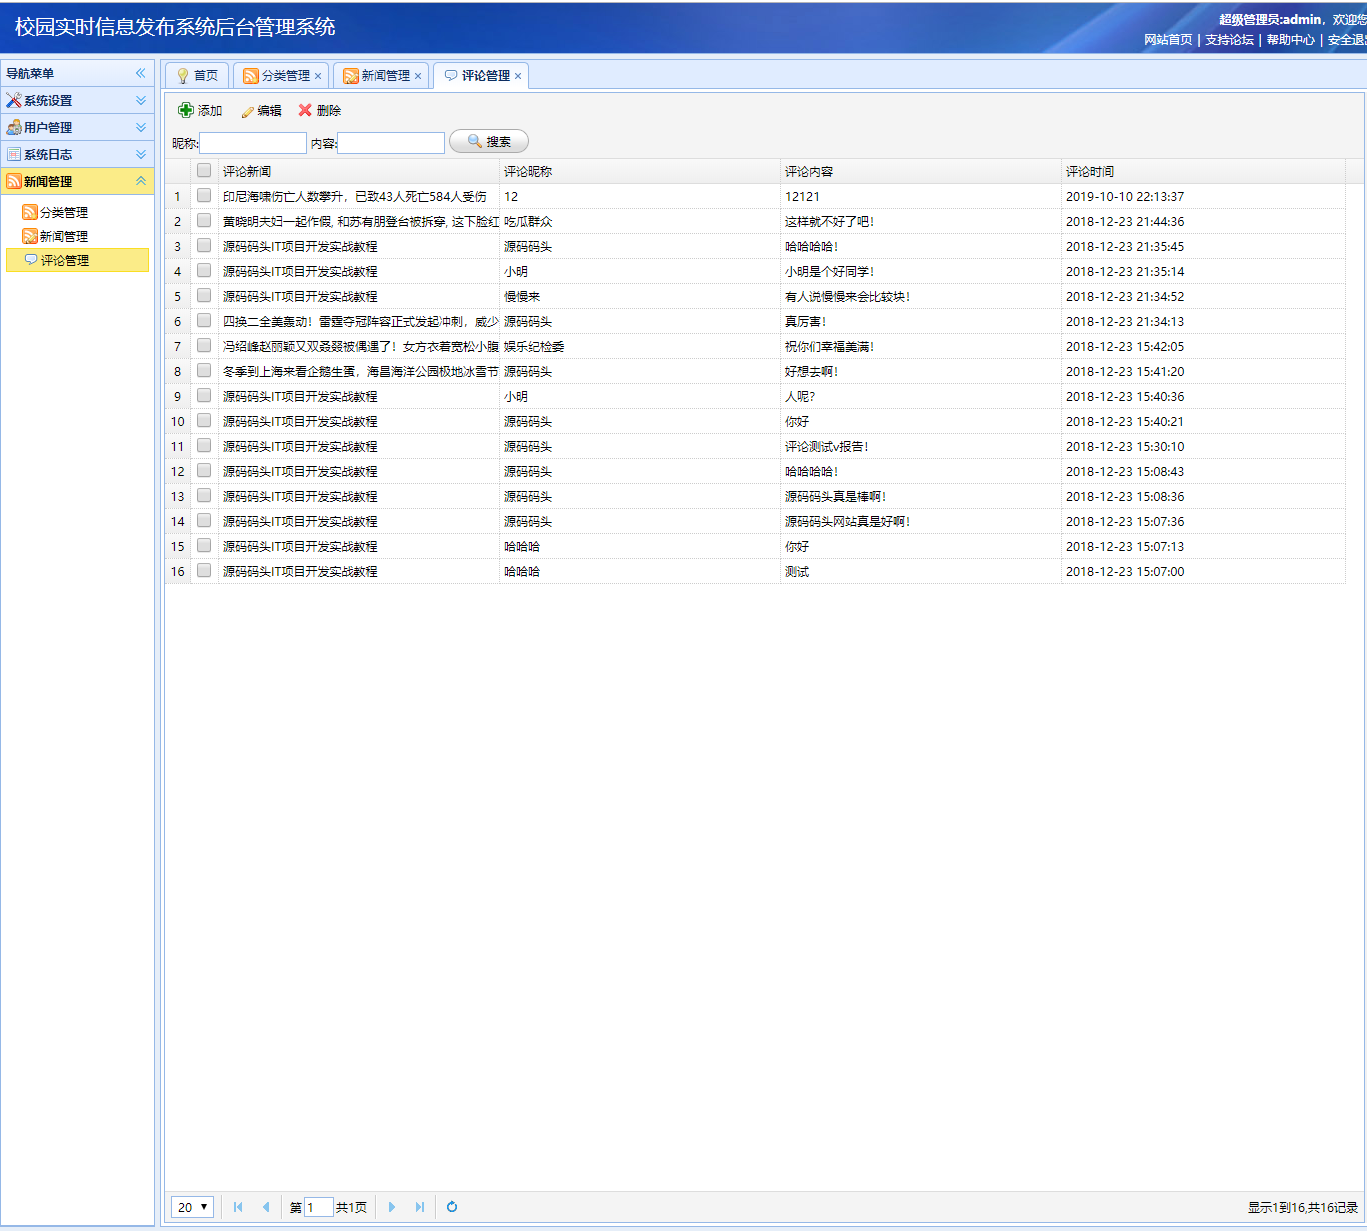Go to the first page with the pager icon
This screenshot has width=1367, height=1231.
238,1207
